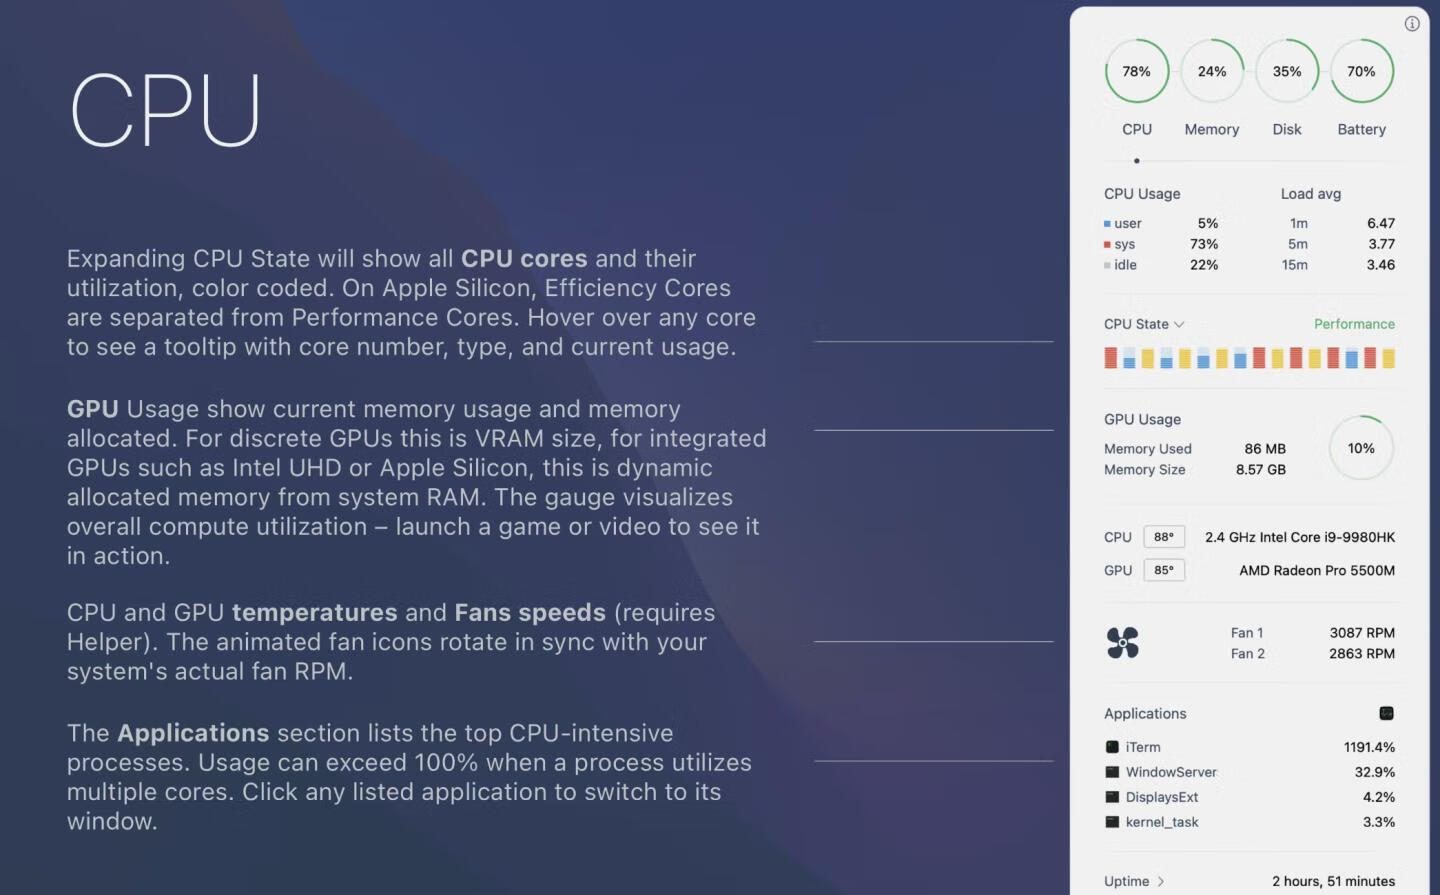
Task: Click the last yellow CPU core bar
Action: pyautogui.click(x=1388, y=359)
